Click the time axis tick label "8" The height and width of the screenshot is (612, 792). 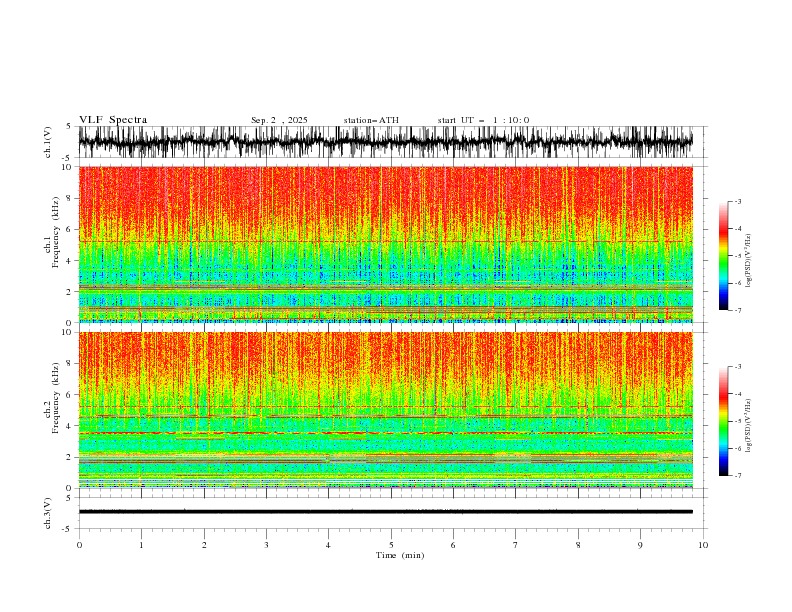coord(578,545)
